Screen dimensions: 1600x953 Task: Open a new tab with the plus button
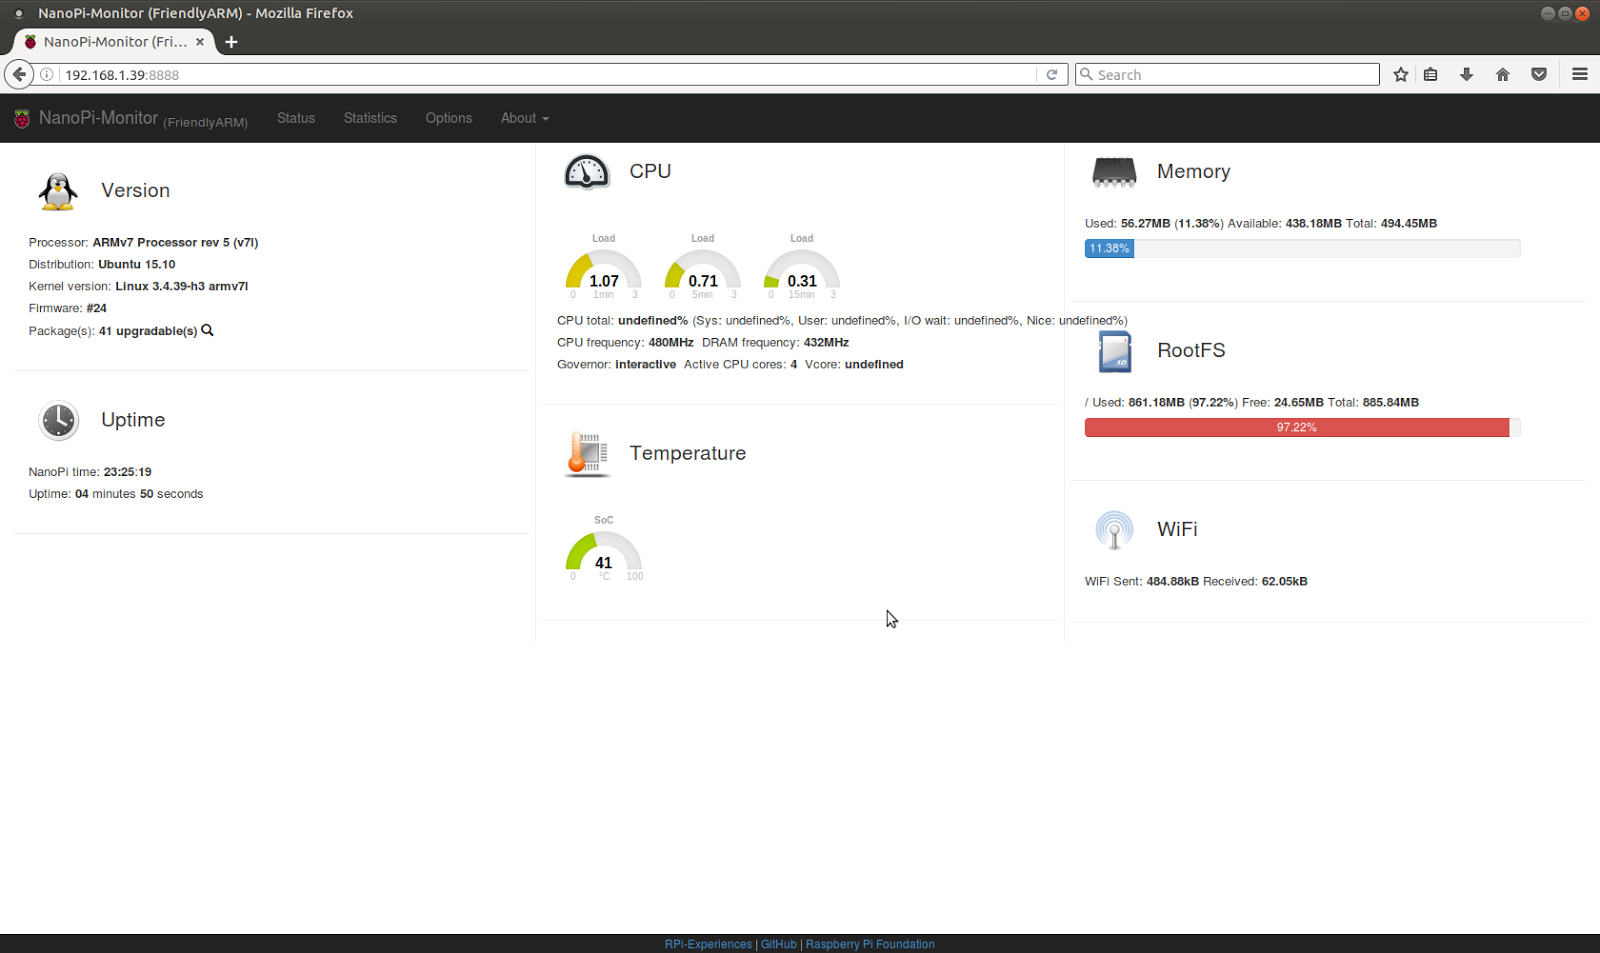coord(231,42)
